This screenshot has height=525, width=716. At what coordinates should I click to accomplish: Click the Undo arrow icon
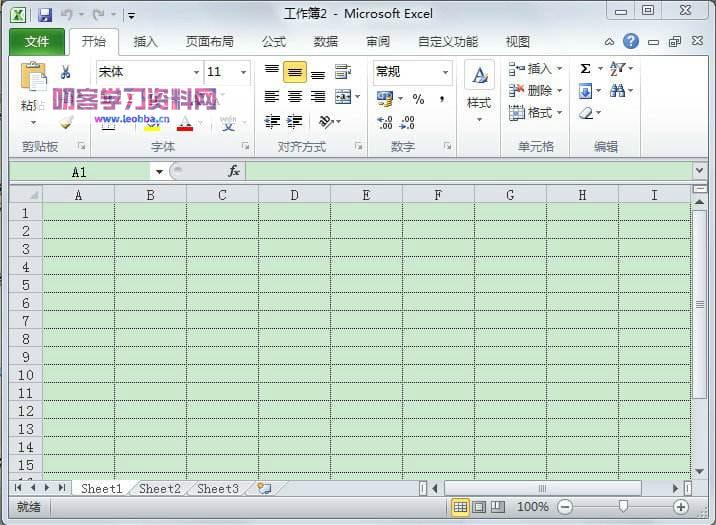pyautogui.click(x=67, y=15)
